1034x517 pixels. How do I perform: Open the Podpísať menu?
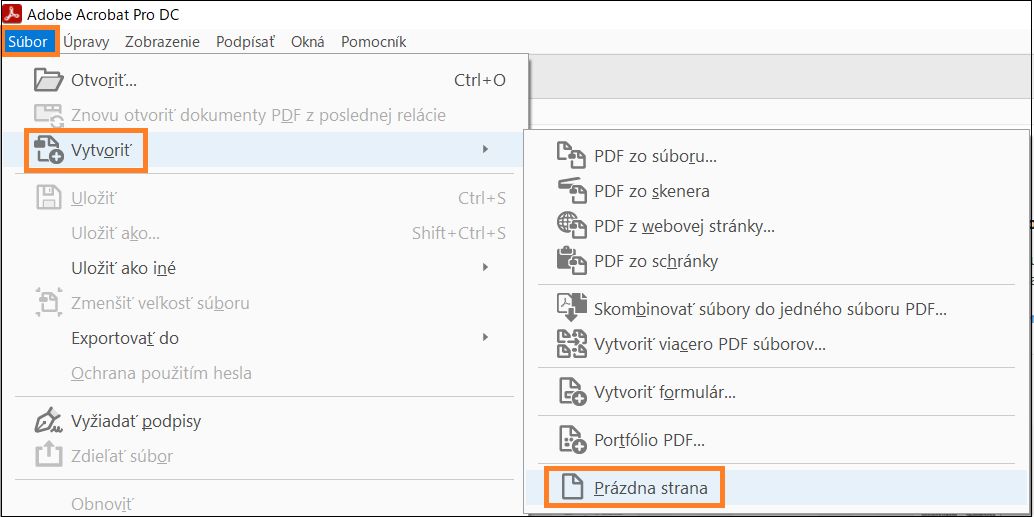tap(245, 41)
